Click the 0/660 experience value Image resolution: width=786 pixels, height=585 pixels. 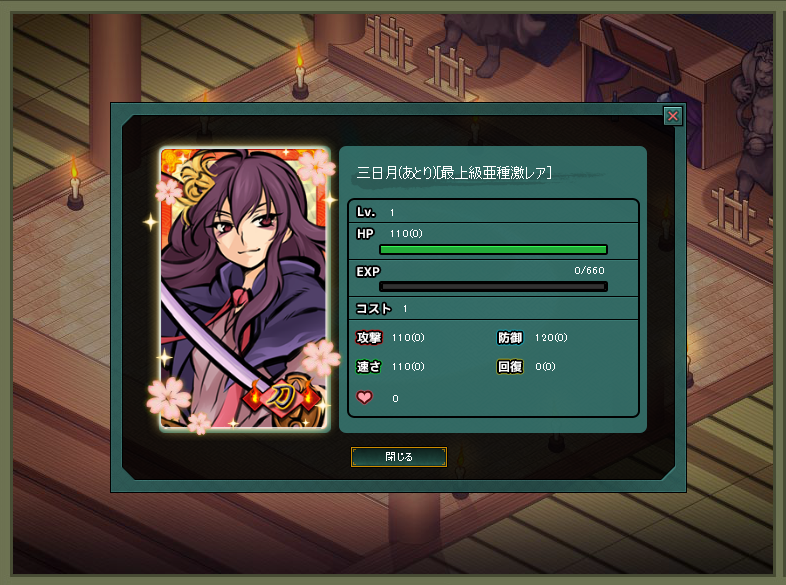[x=589, y=271]
